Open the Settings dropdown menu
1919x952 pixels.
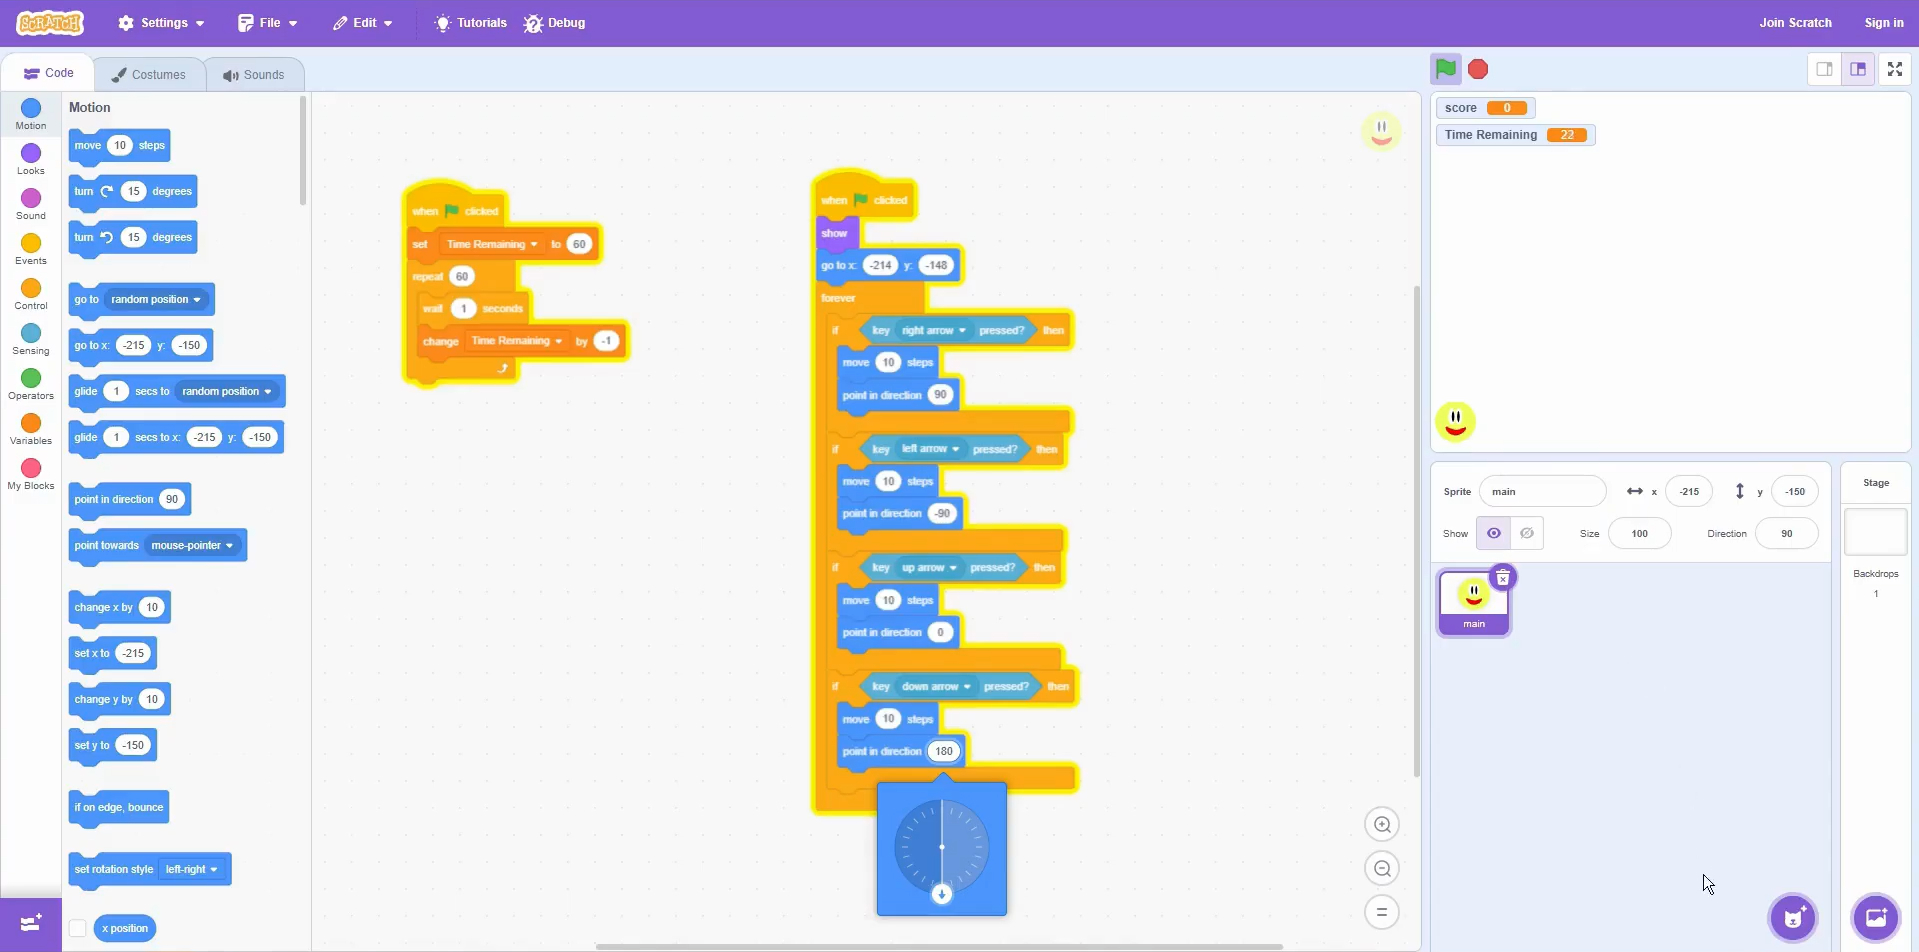pos(161,23)
